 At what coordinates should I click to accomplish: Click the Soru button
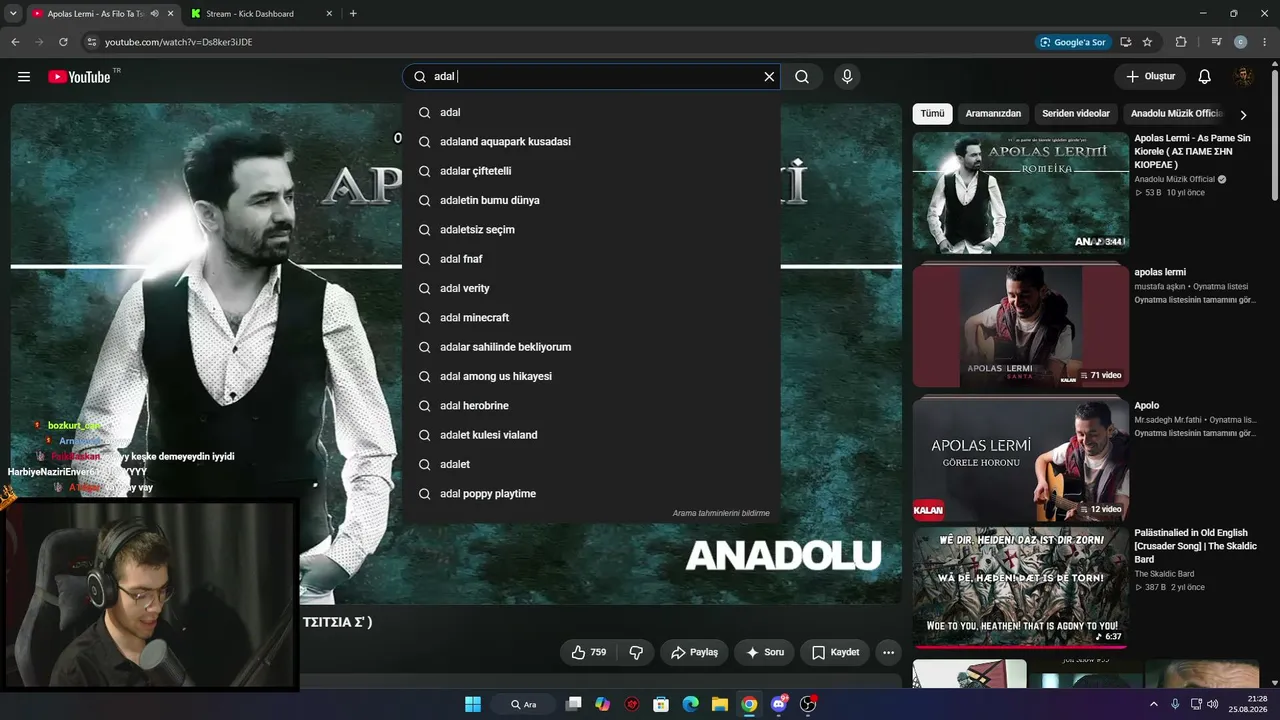765,652
